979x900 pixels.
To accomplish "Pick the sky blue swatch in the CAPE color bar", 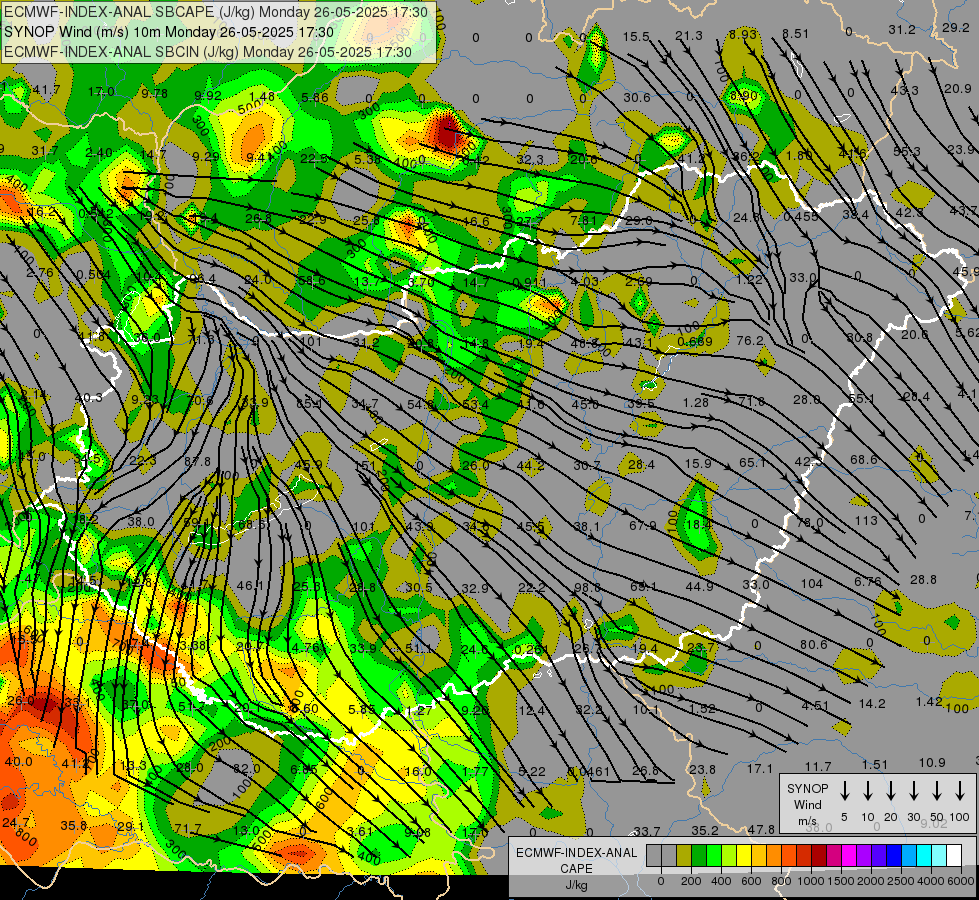I will click(908, 855).
